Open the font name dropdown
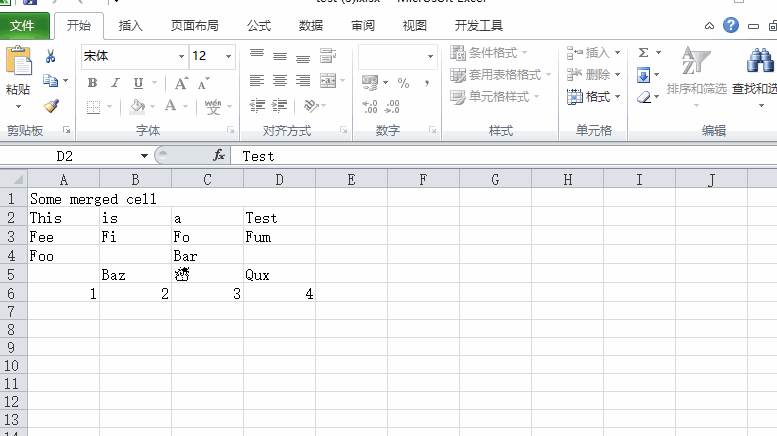The height and width of the screenshot is (436, 777). 181,56
